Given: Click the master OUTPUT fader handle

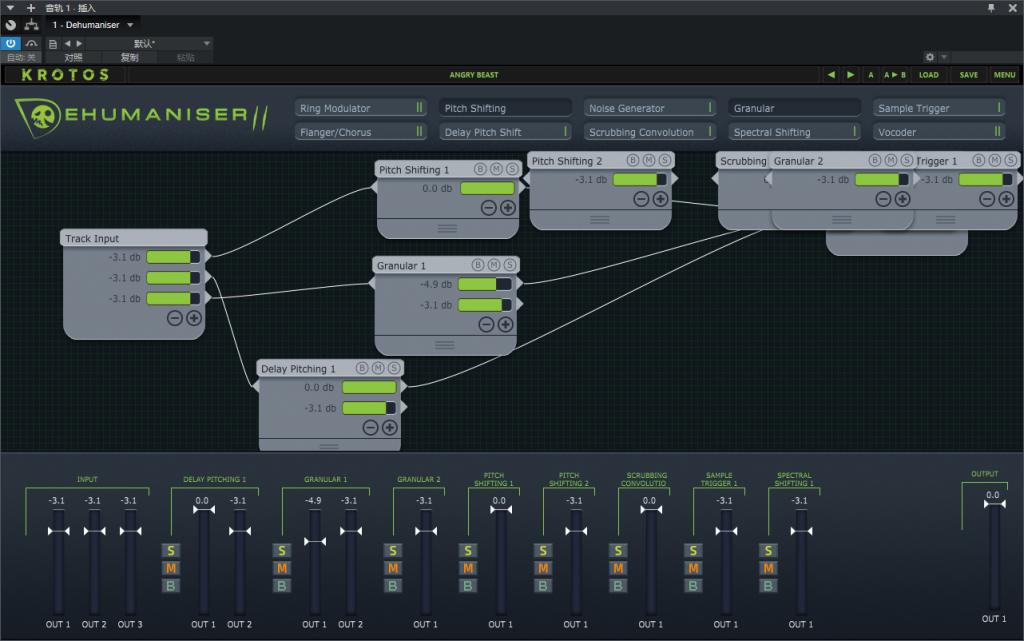Looking at the screenshot, I should click(x=995, y=504).
